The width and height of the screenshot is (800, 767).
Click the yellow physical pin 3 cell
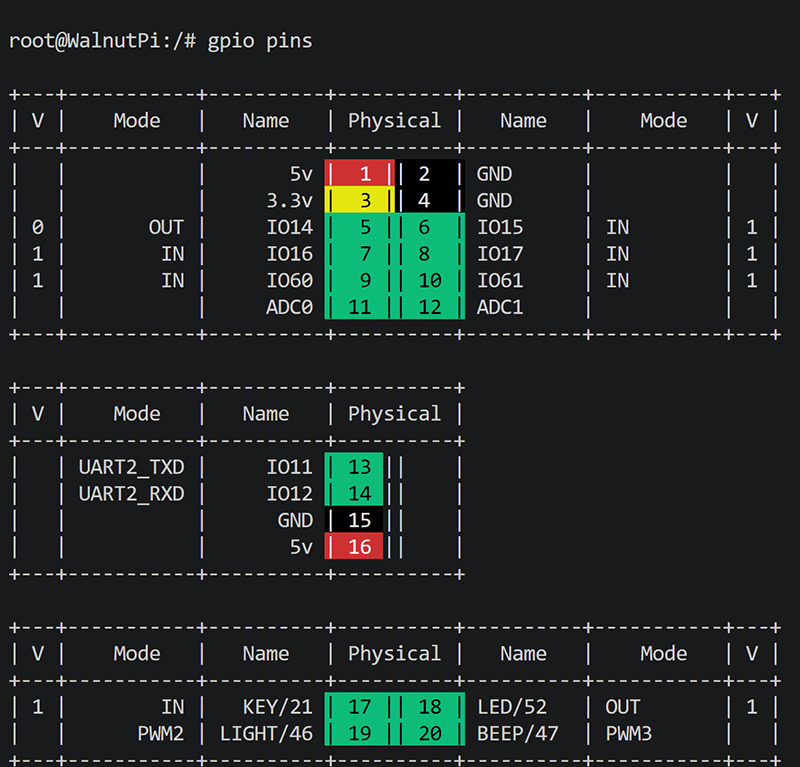tap(359, 200)
